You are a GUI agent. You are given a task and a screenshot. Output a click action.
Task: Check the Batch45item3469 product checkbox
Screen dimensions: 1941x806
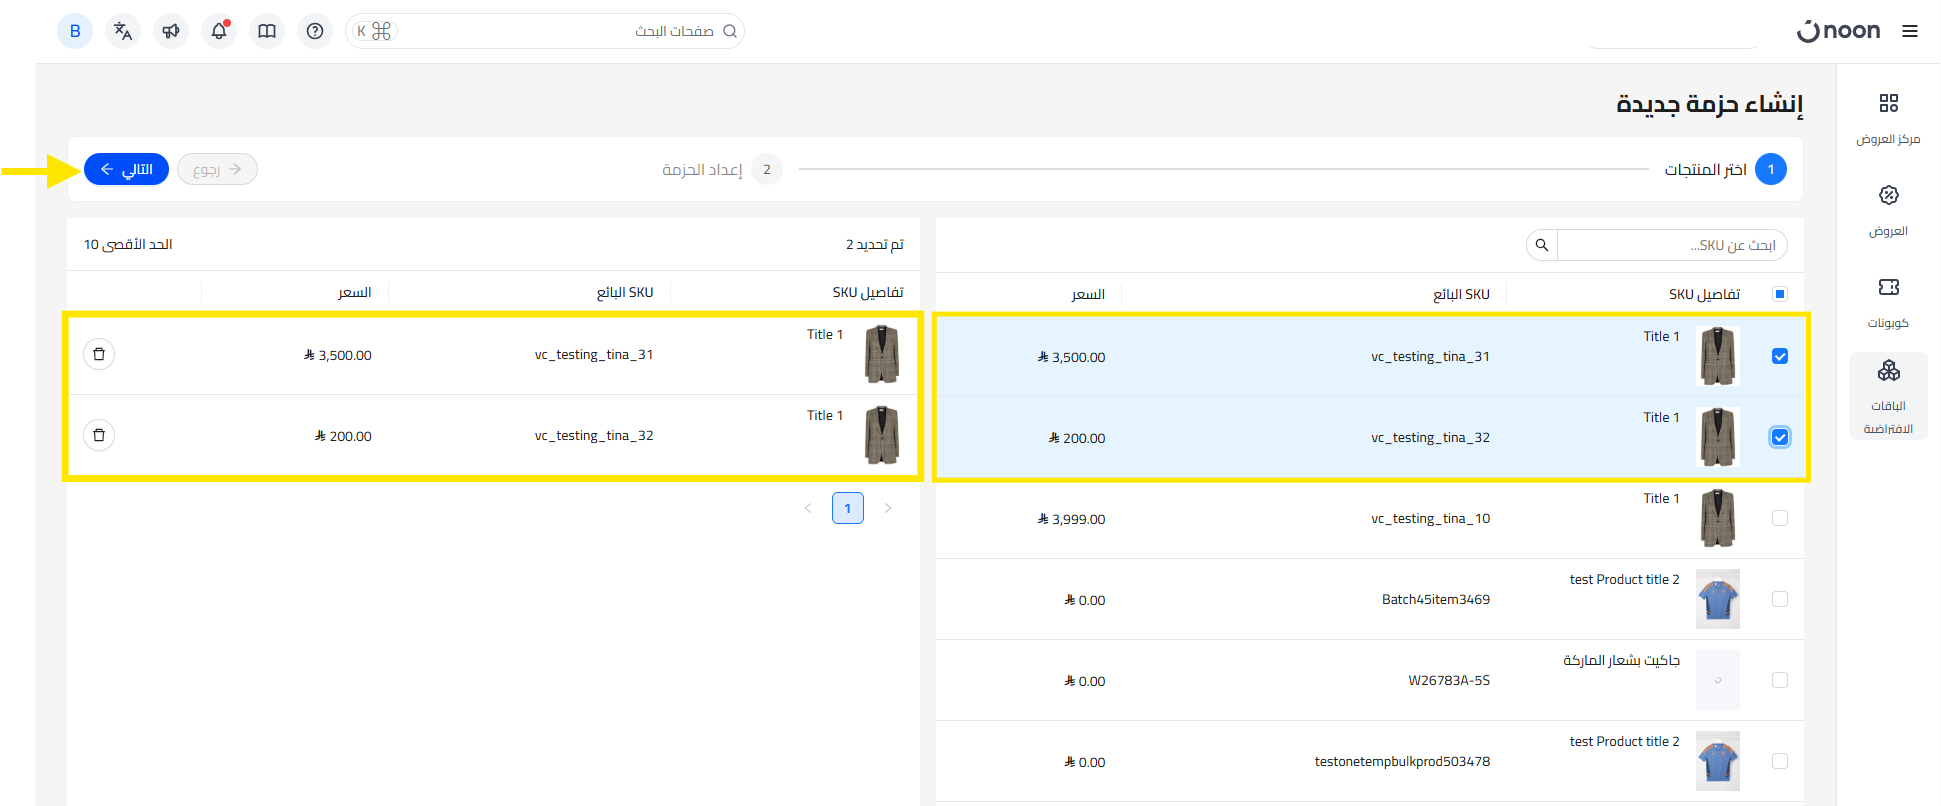pyautogui.click(x=1779, y=599)
